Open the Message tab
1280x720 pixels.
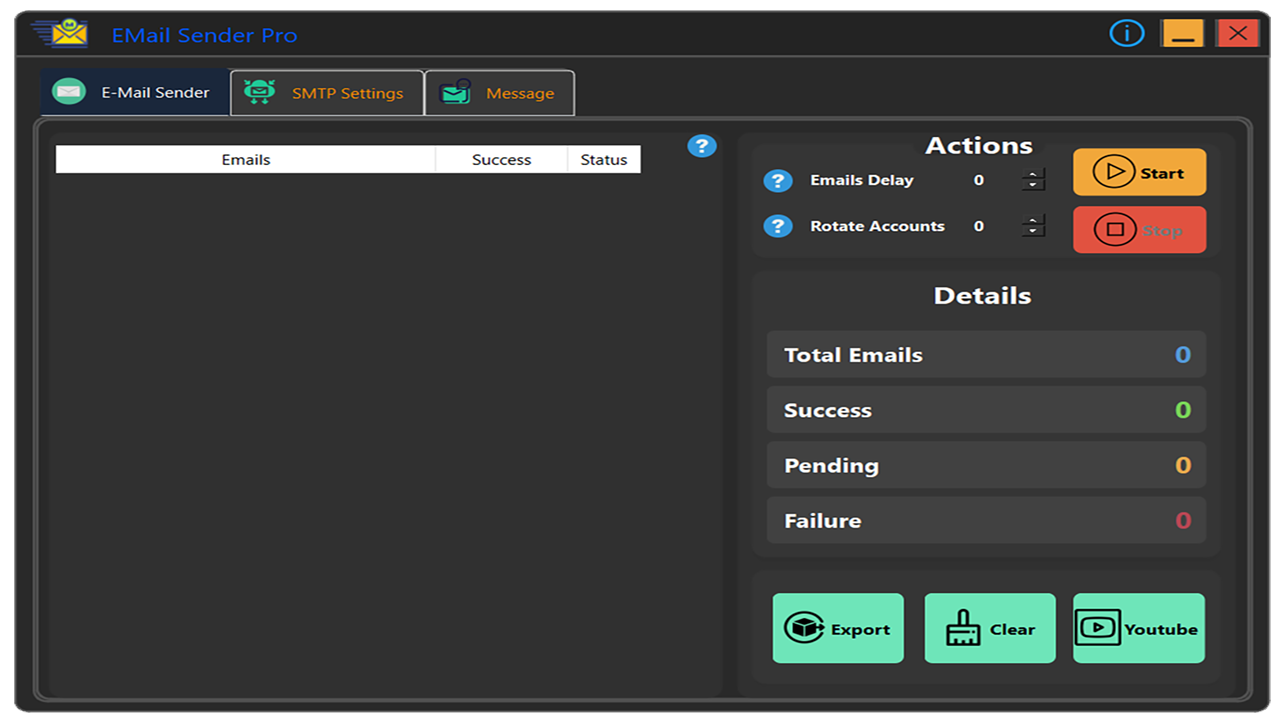tap(500, 92)
